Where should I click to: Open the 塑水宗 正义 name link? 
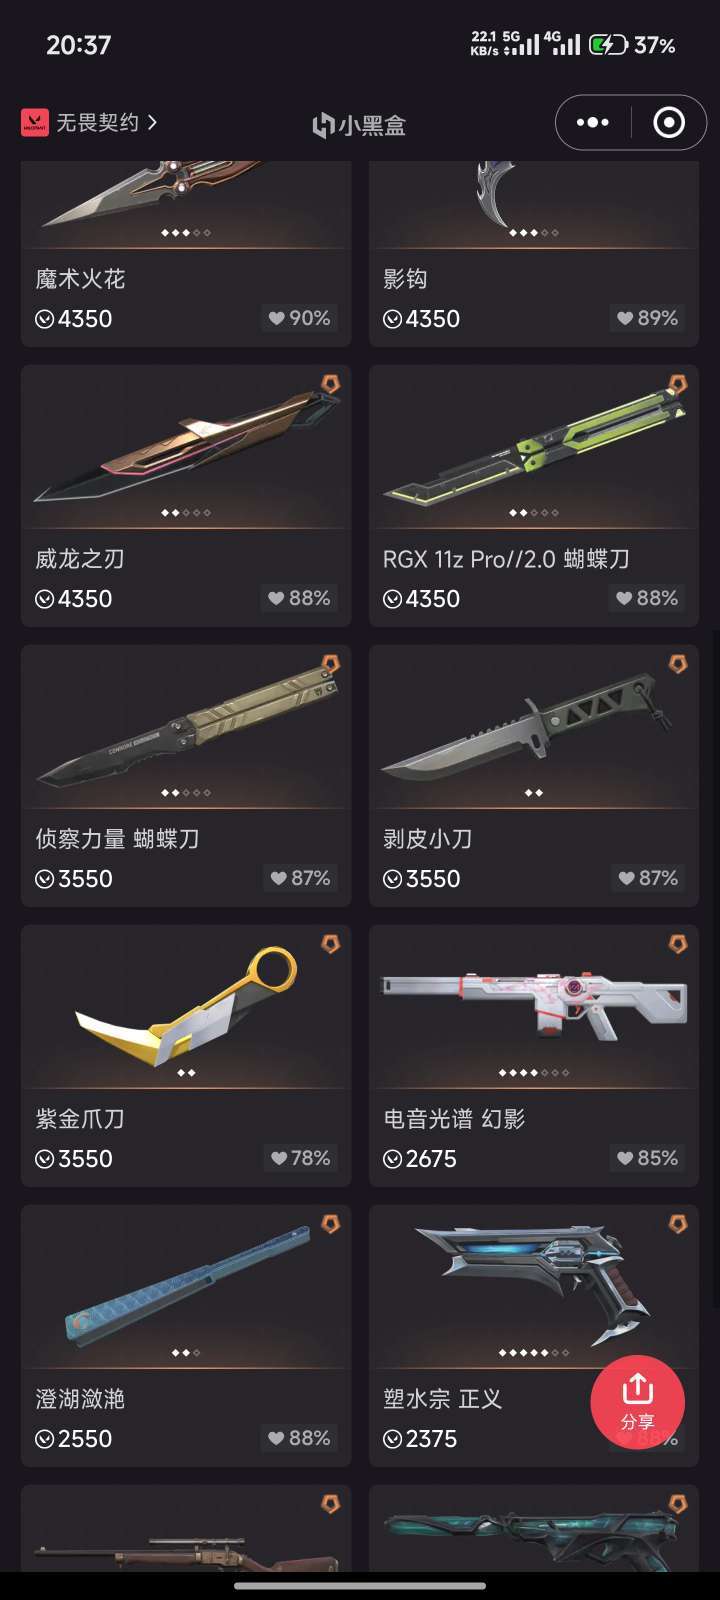pos(442,1399)
